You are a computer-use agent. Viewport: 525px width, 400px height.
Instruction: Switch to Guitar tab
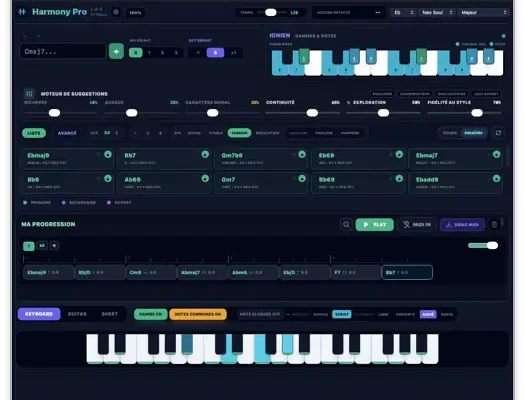(x=77, y=314)
